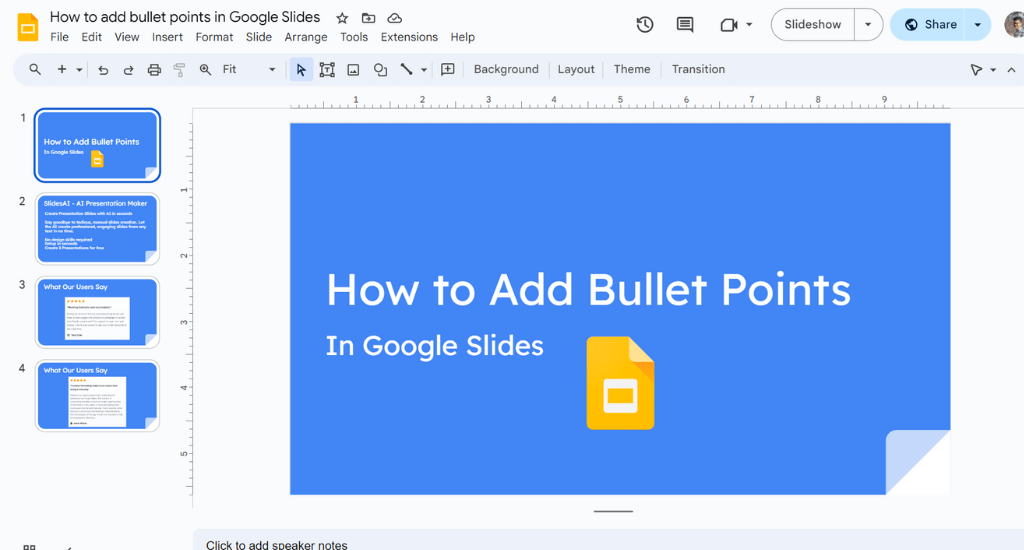The height and width of the screenshot is (550, 1024).
Task: Open the Edit menu
Action: pyautogui.click(x=91, y=37)
